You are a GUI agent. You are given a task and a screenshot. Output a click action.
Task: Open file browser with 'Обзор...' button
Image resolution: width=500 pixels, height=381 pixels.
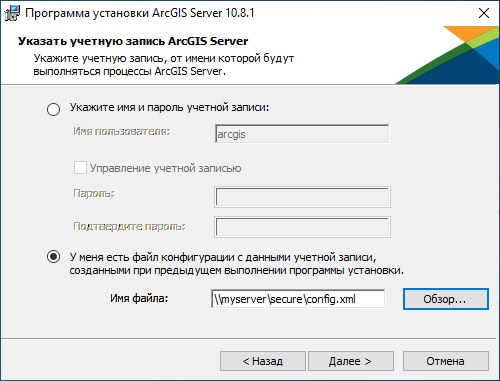pyautogui.click(x=446, y=299)
